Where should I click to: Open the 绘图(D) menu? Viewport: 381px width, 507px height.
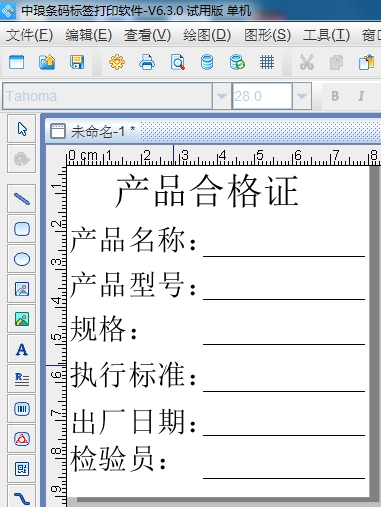pyautogui.click(x=207, y=35)
